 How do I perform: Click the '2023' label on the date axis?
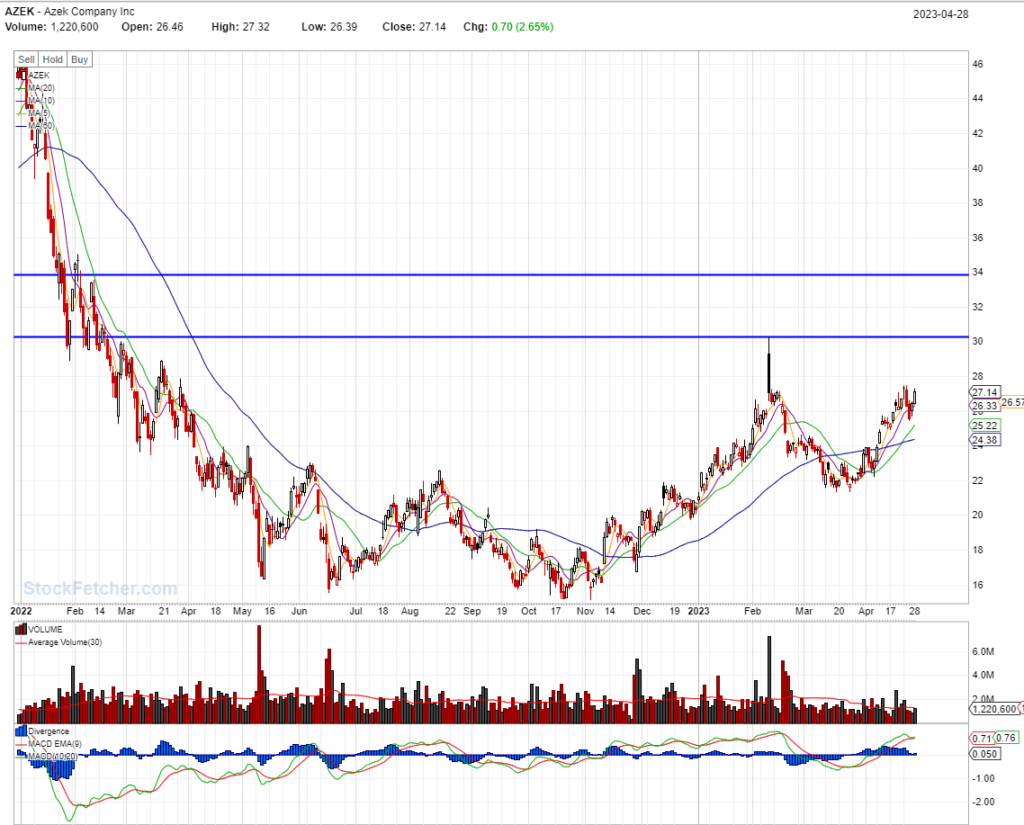(698, 611)
